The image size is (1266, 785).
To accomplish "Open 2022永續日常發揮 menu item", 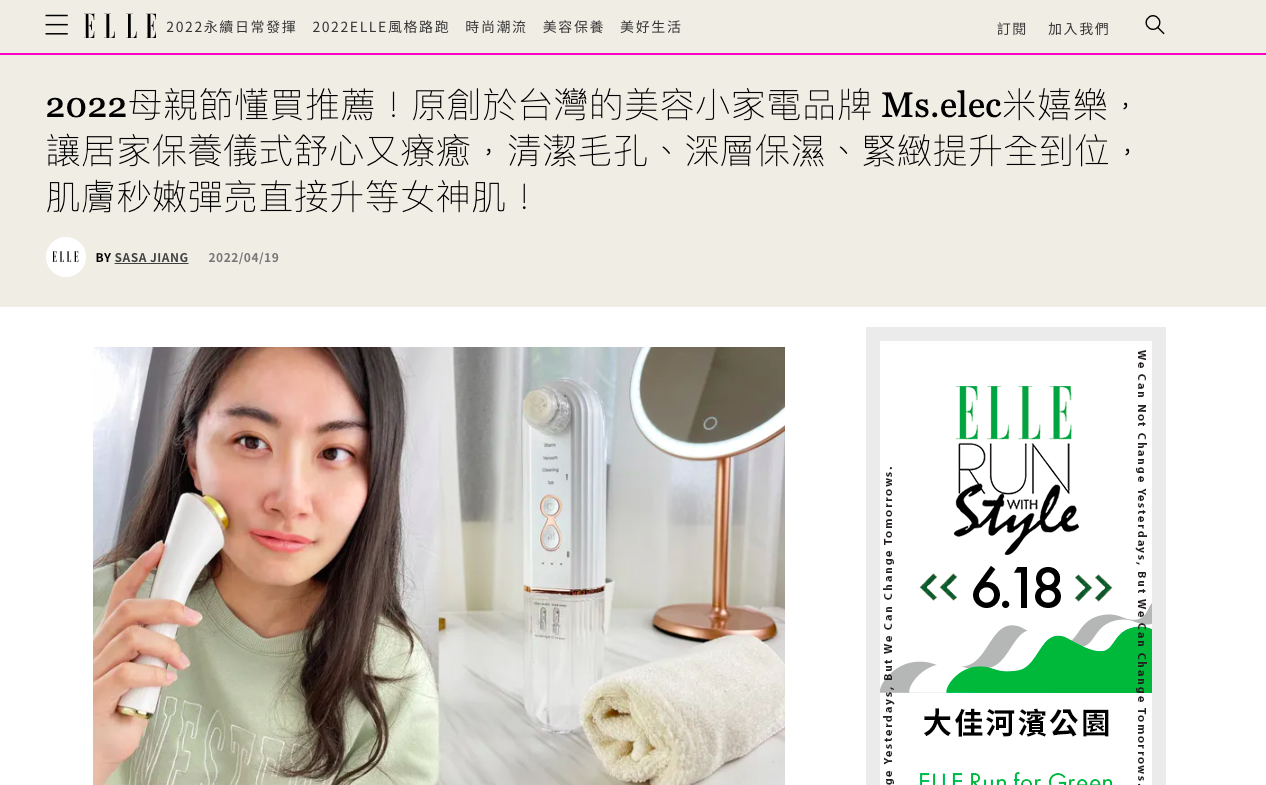I will tap(231, 27).
